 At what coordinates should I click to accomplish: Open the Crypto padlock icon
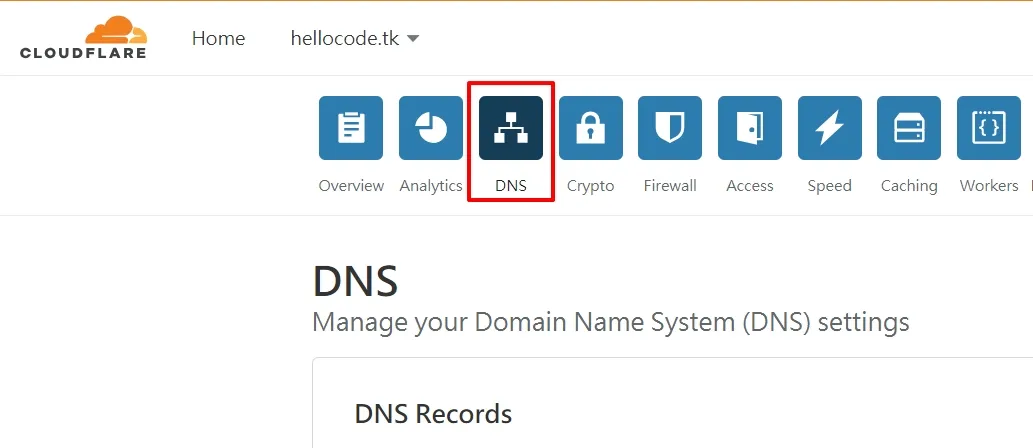tap(590, 128)
